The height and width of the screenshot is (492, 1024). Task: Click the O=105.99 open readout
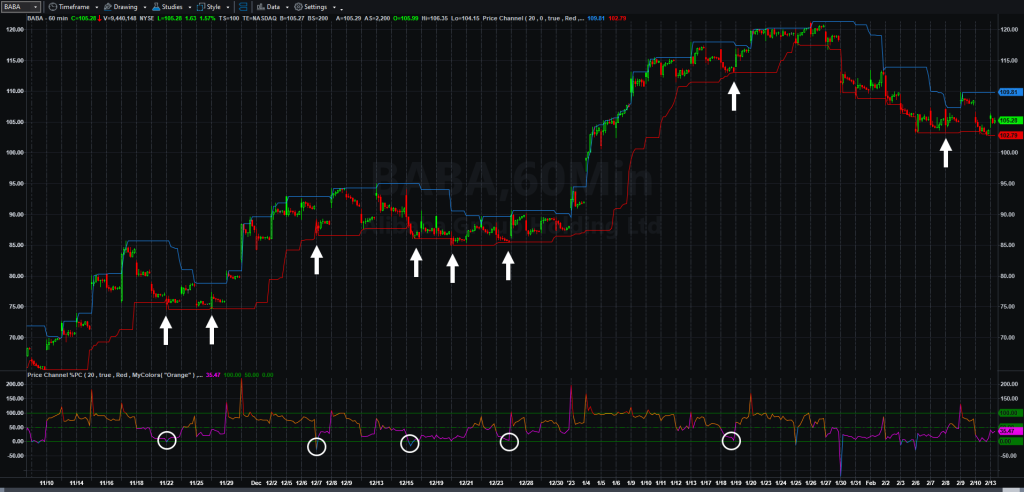[406, 18]
